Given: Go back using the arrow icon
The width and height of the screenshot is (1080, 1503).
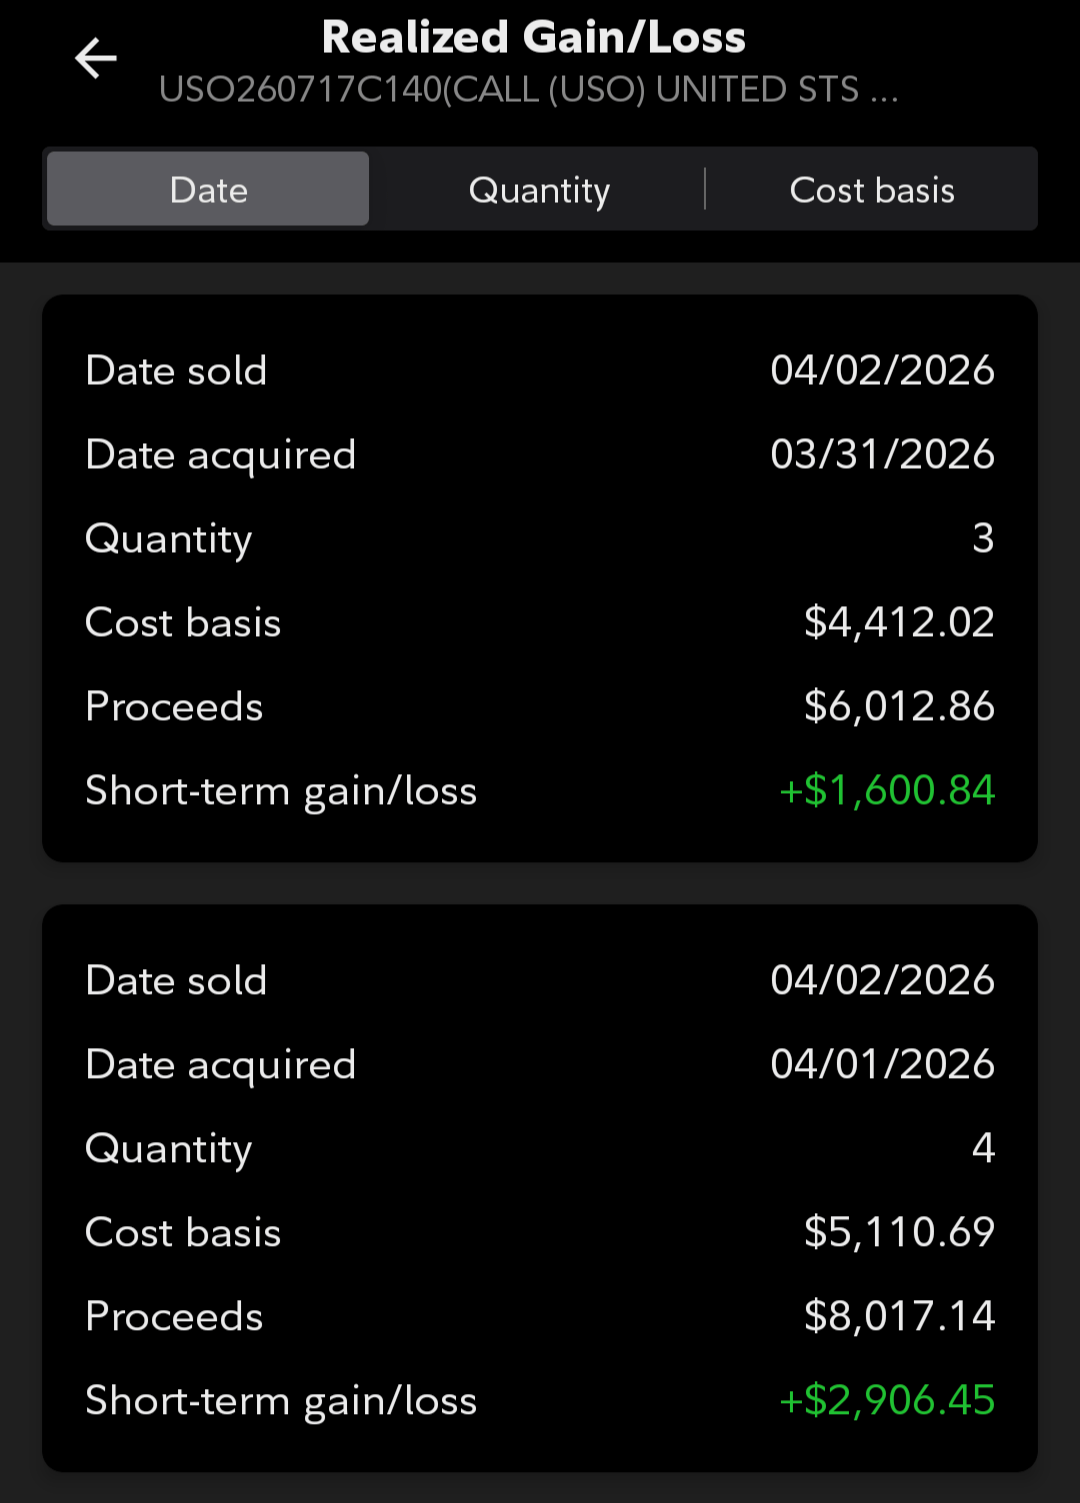Looking at the screenshot, I should [96, 58].
